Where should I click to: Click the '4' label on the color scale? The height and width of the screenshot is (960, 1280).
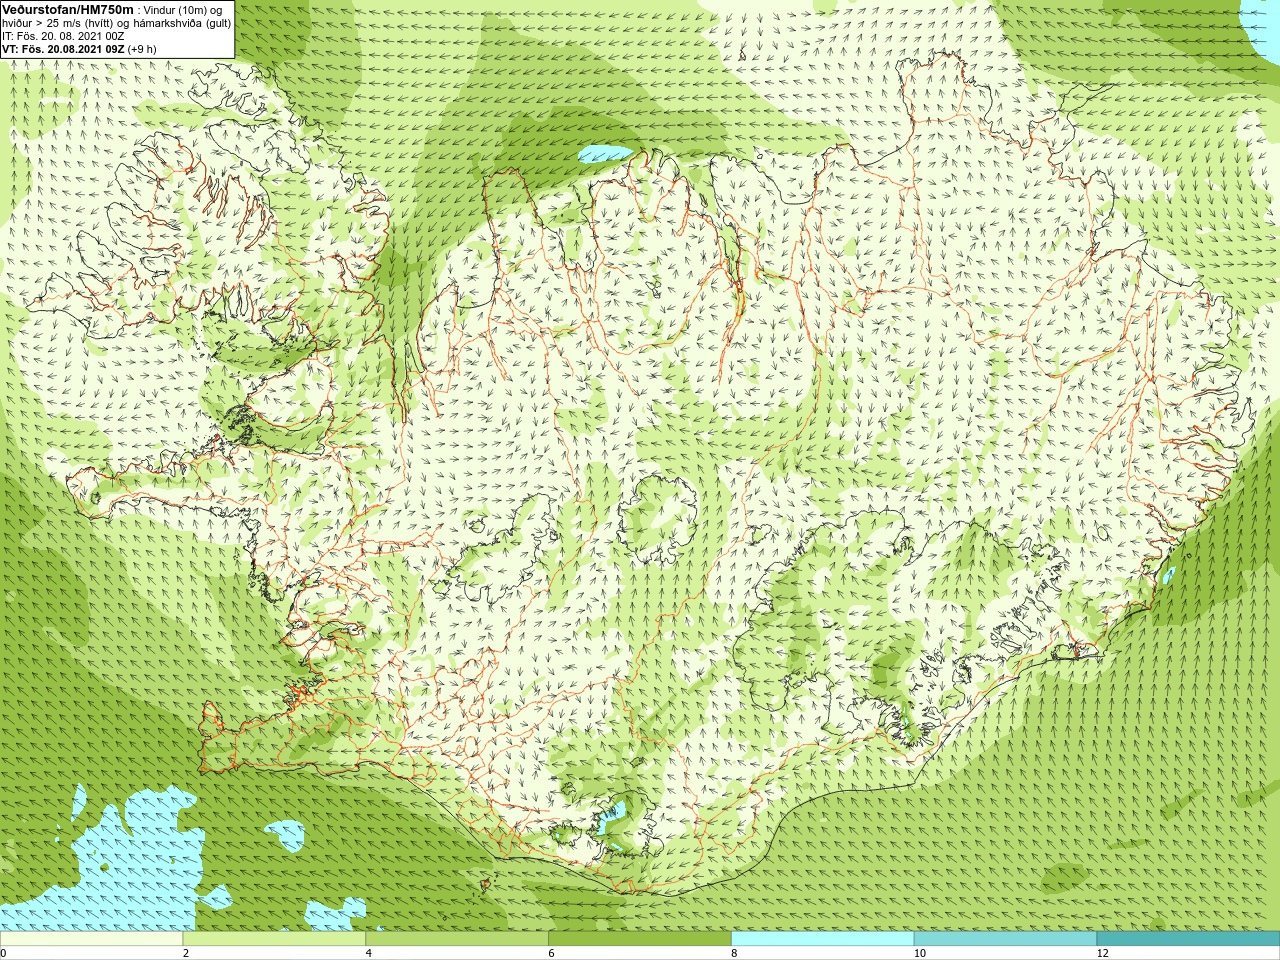[369, 953]
